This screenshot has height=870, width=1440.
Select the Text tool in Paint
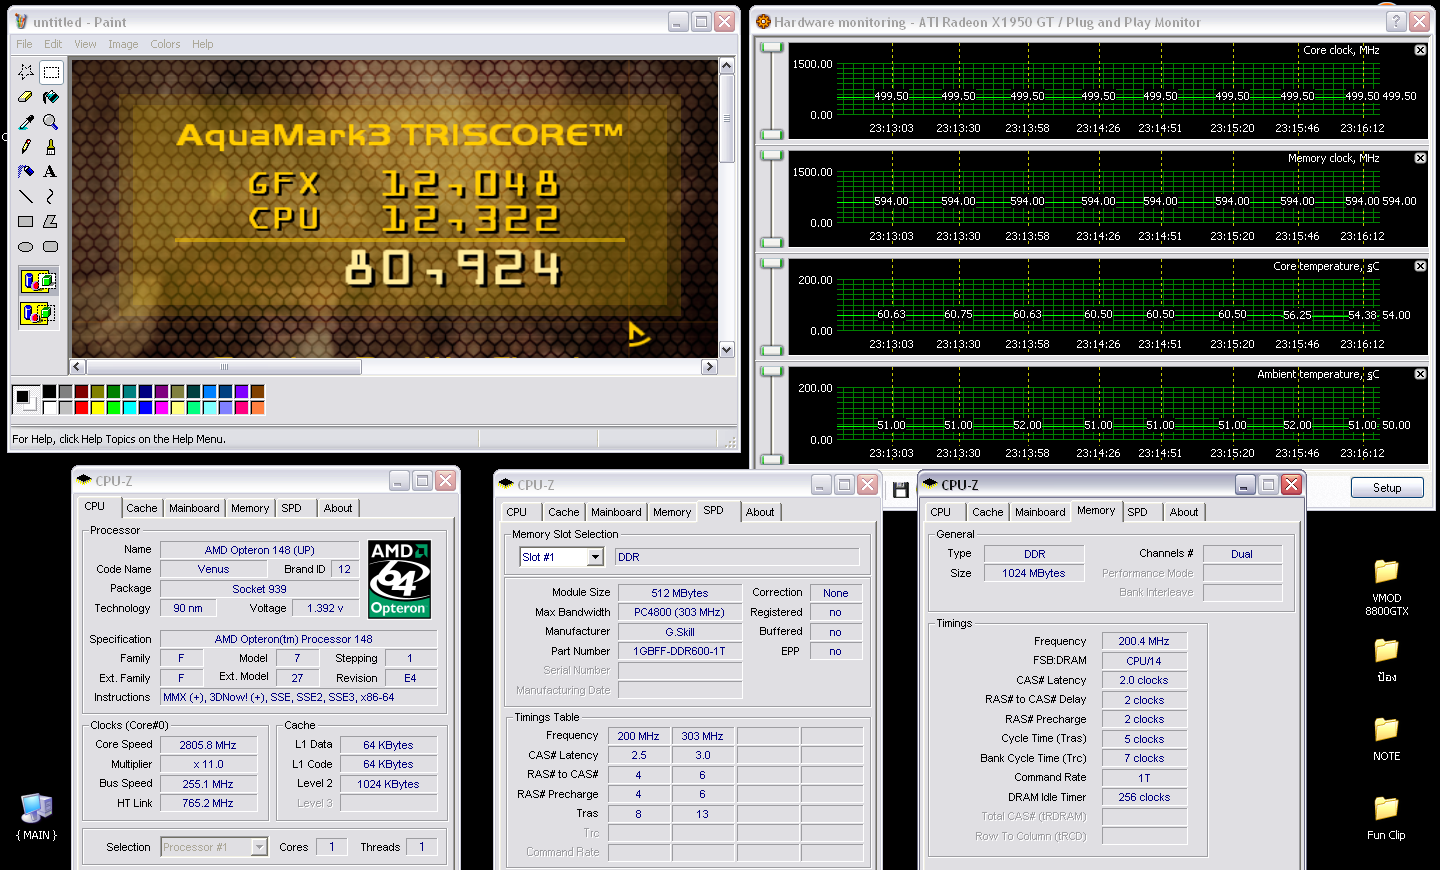[51, 172]
